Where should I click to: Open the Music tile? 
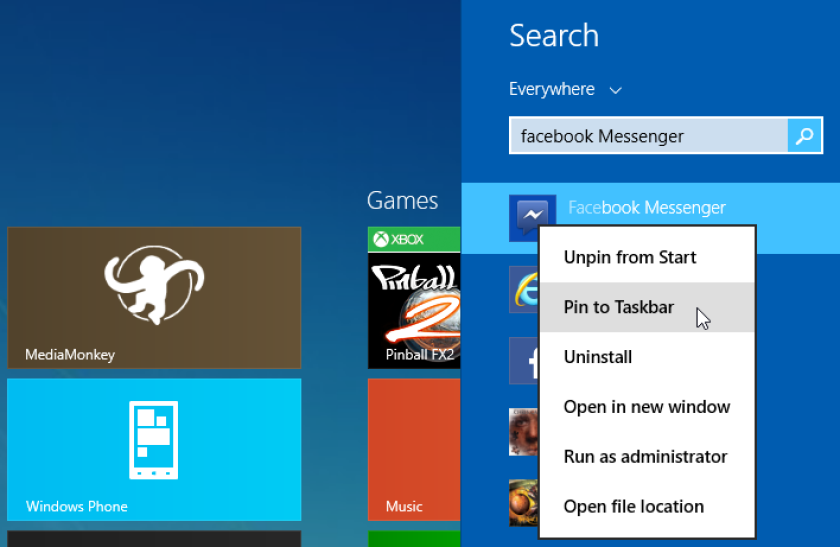414,449
